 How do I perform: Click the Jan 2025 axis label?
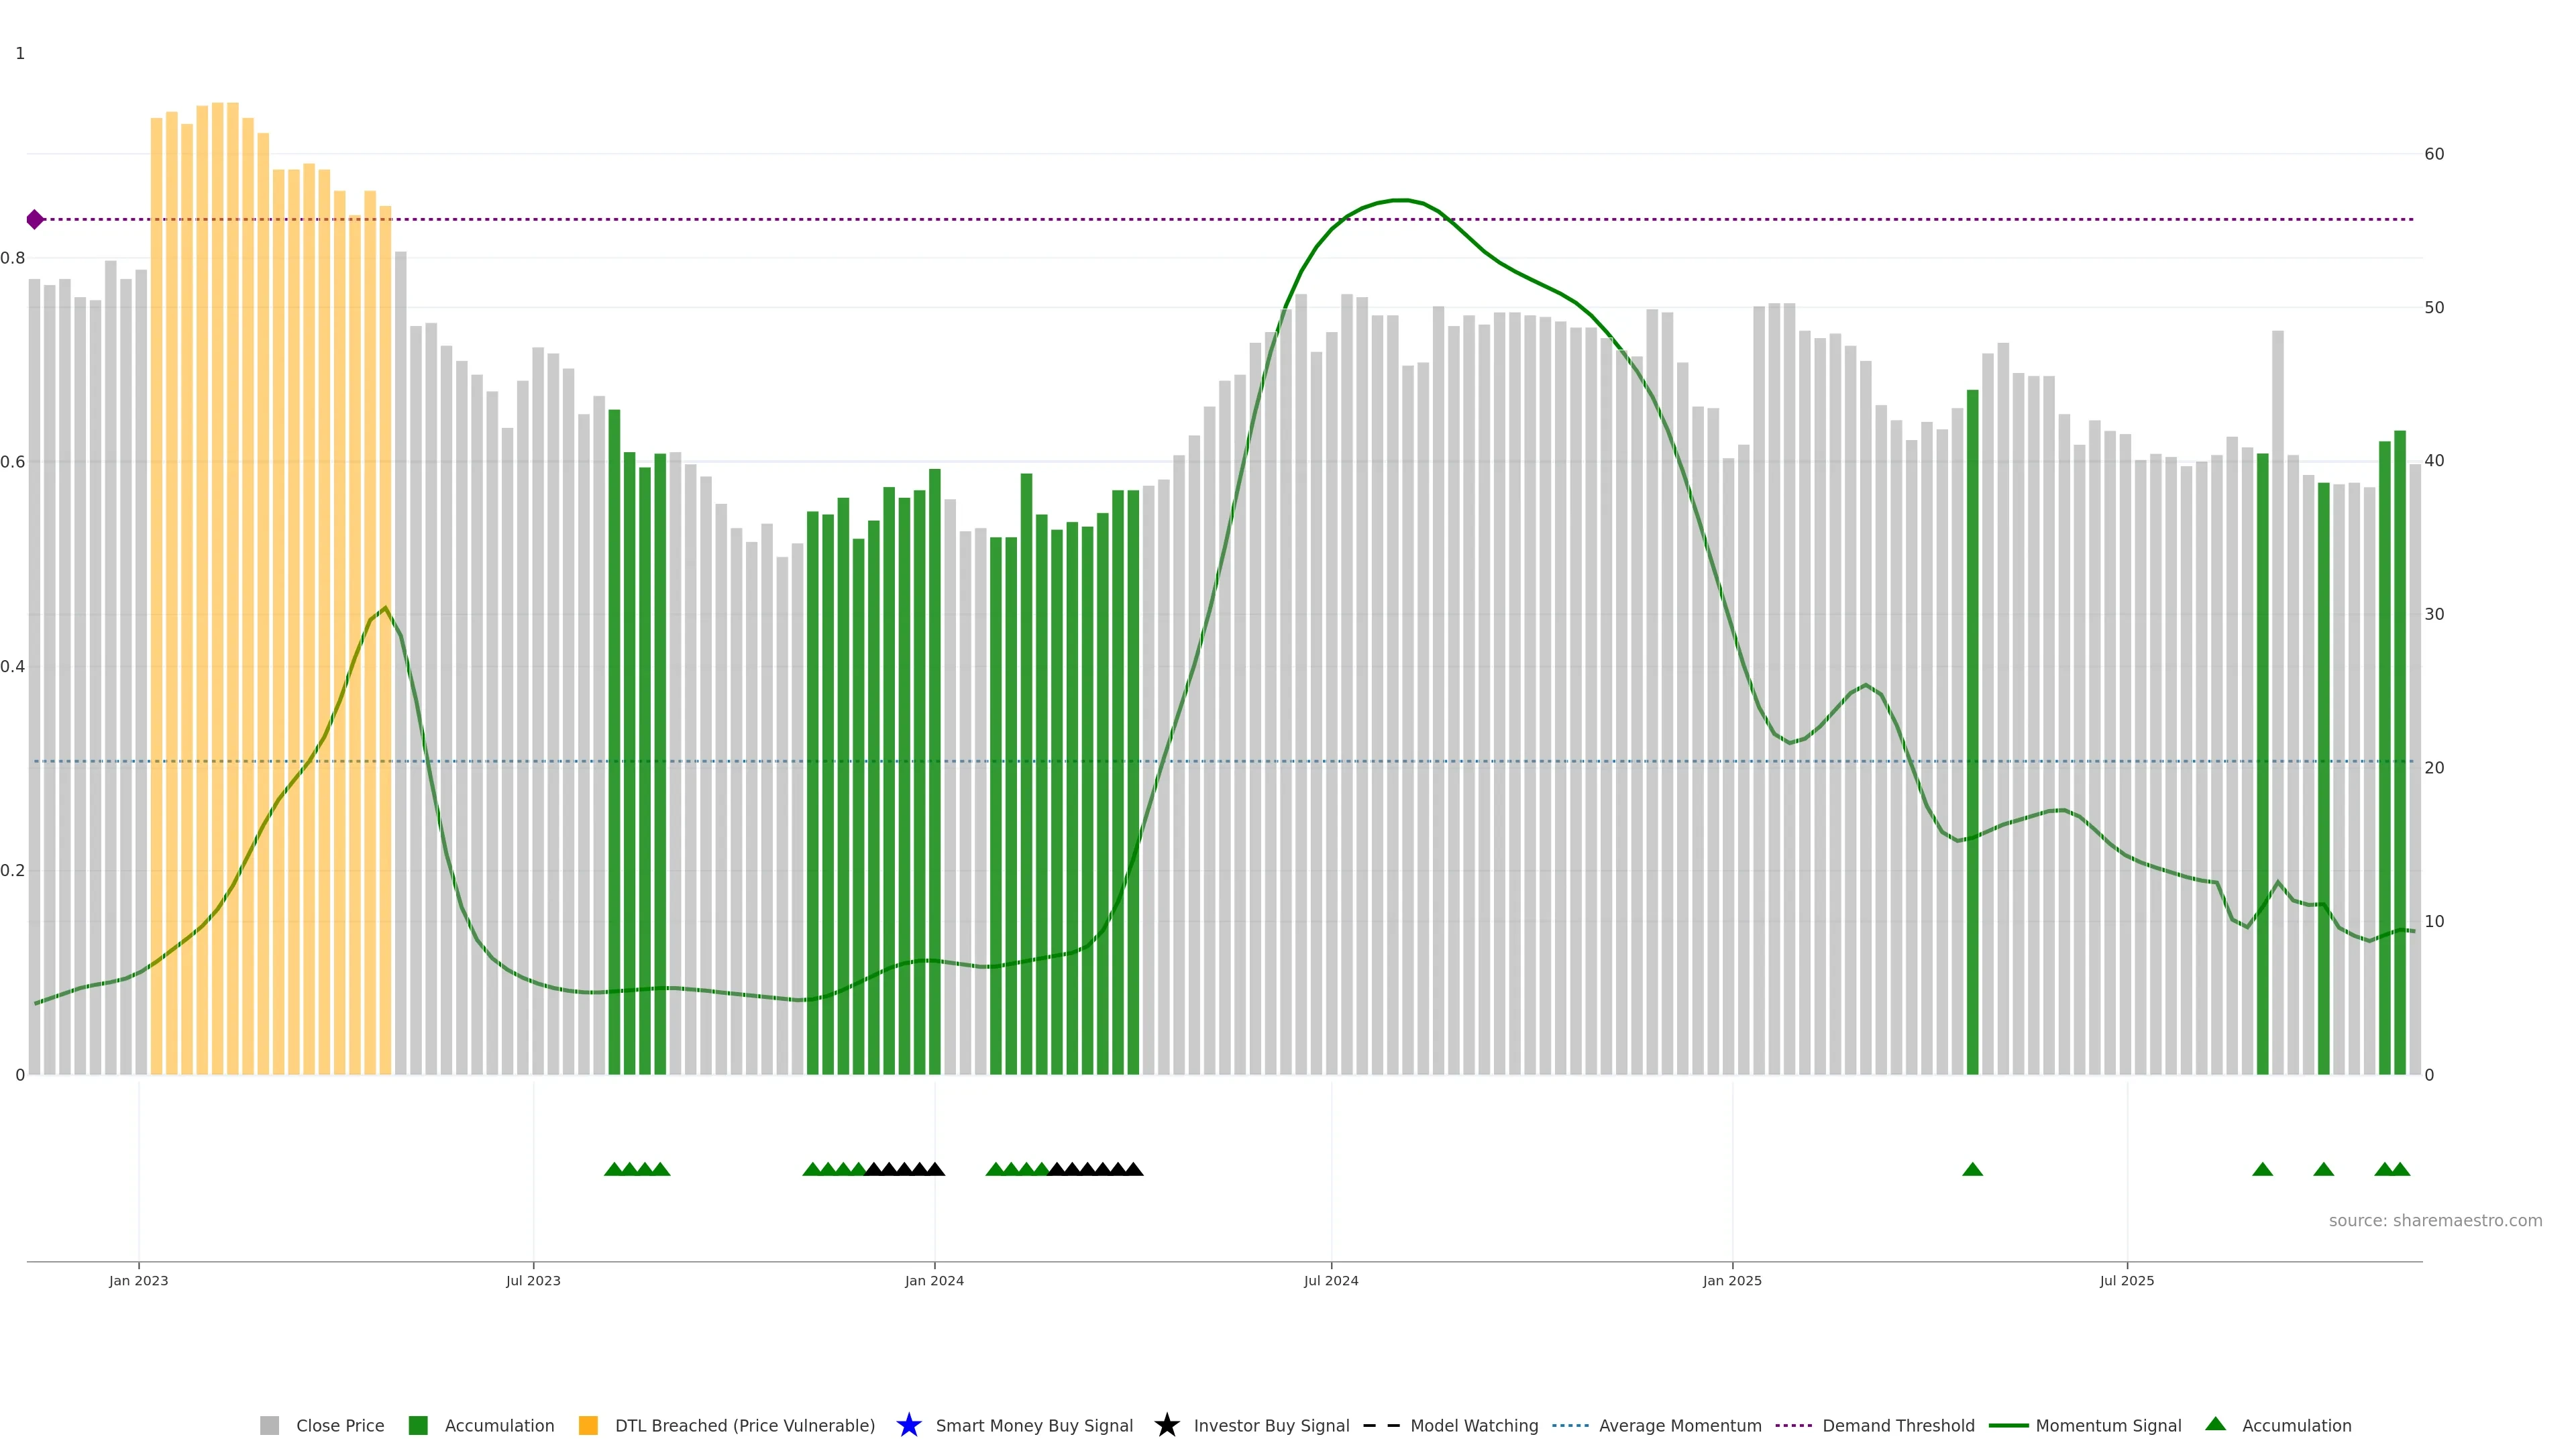click(1732, 1280)
